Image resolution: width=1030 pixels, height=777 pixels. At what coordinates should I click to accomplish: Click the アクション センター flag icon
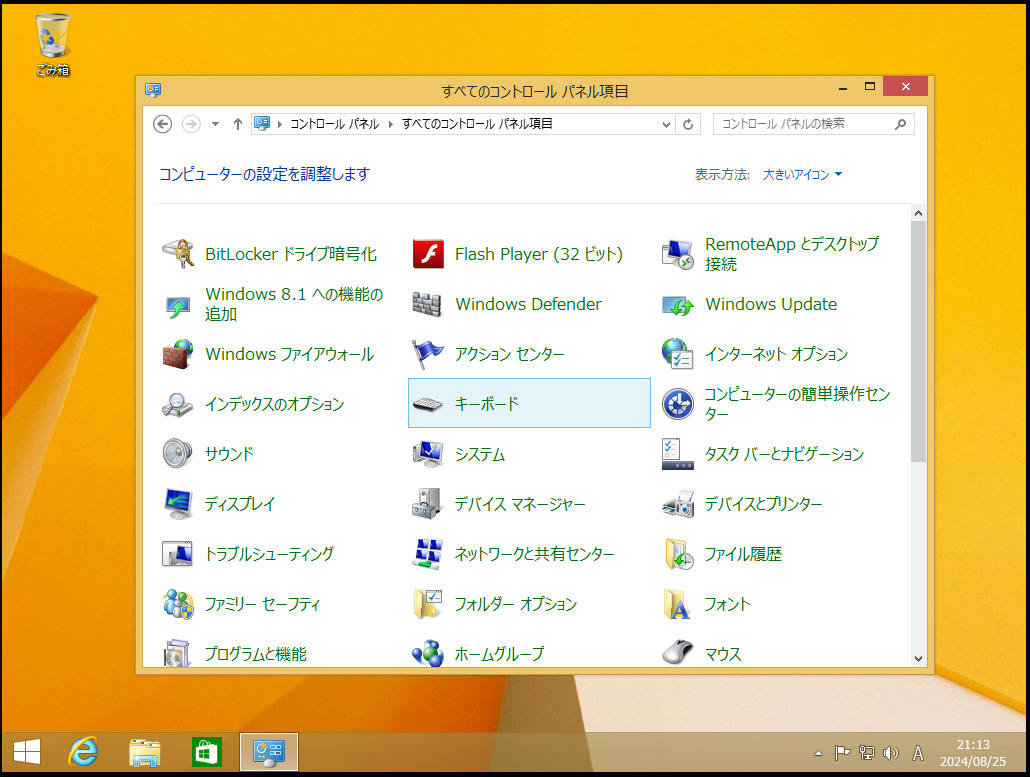tap(428, 354)
